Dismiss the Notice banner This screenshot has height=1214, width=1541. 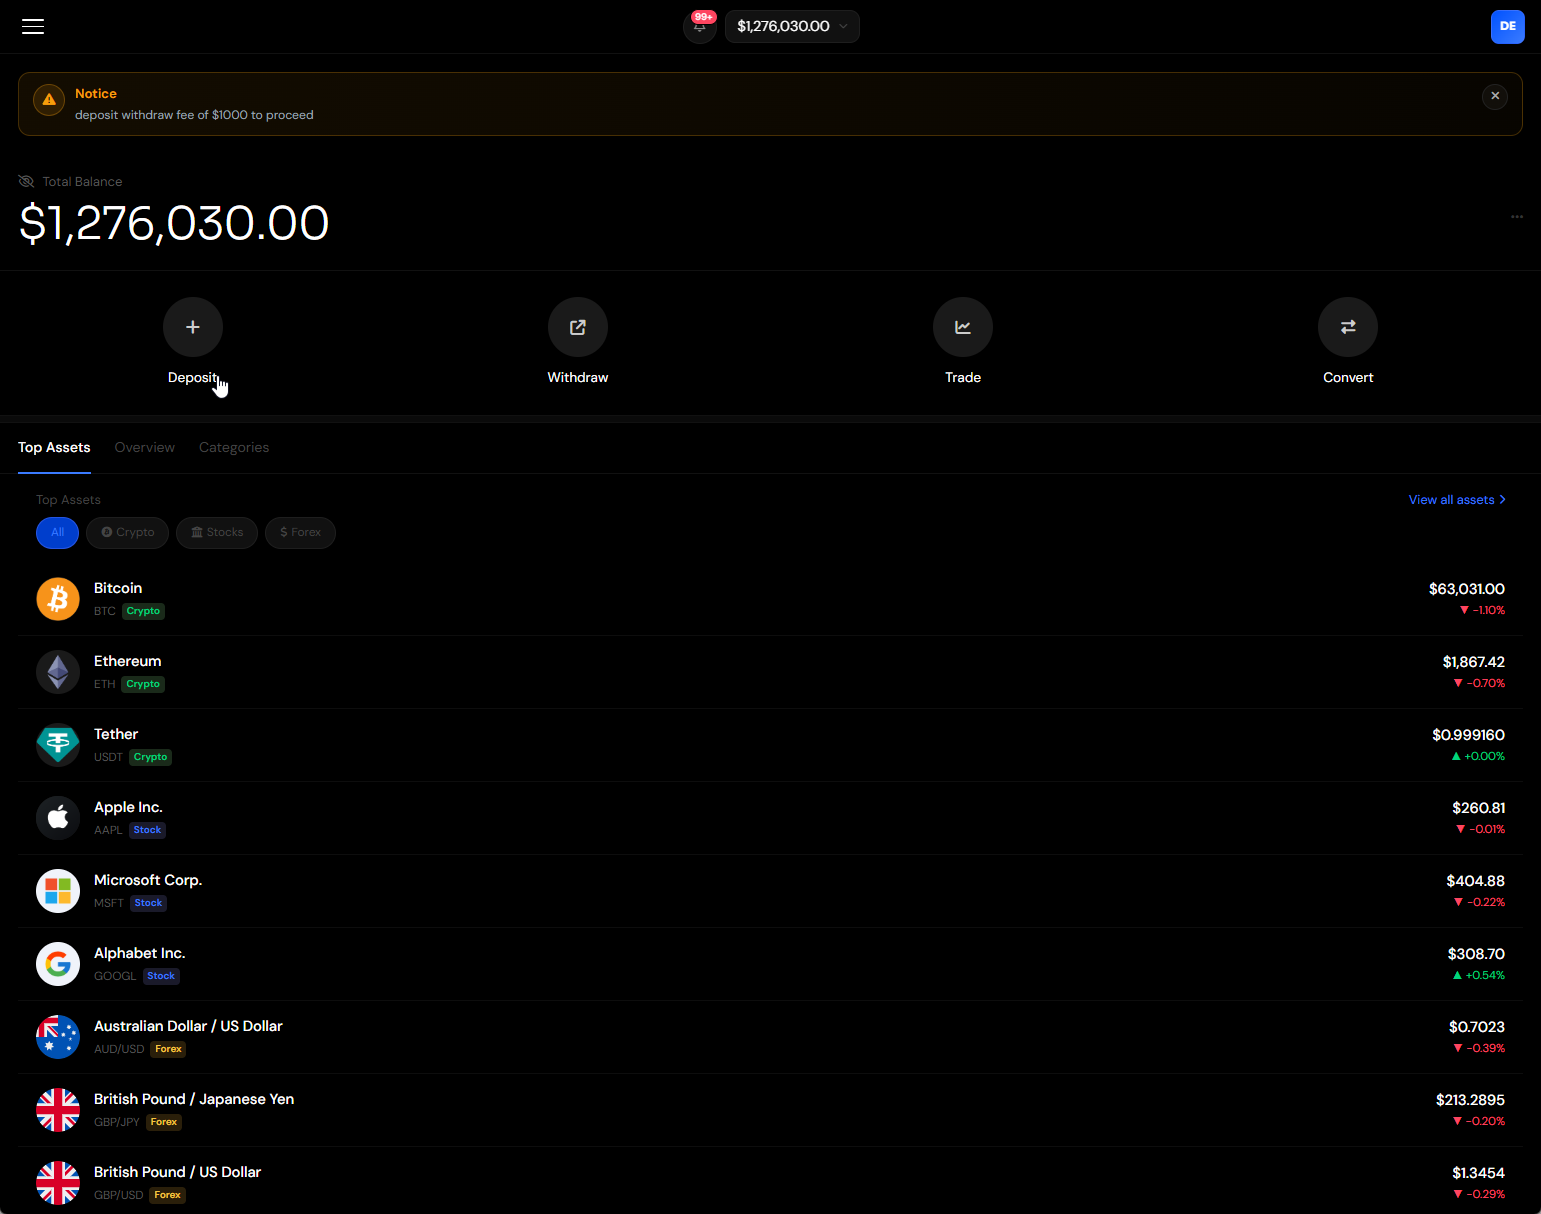pos(1495,96)
